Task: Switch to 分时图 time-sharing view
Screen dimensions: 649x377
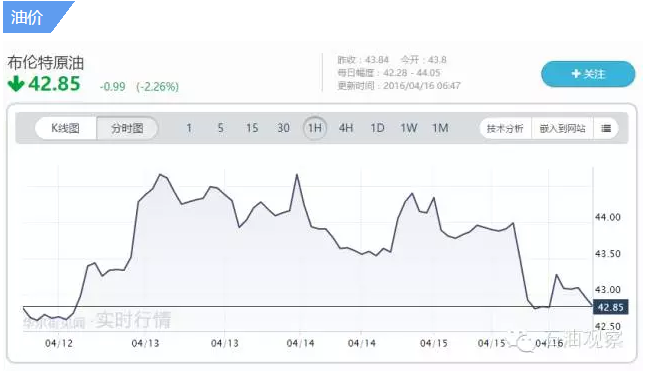Action: 127,128
